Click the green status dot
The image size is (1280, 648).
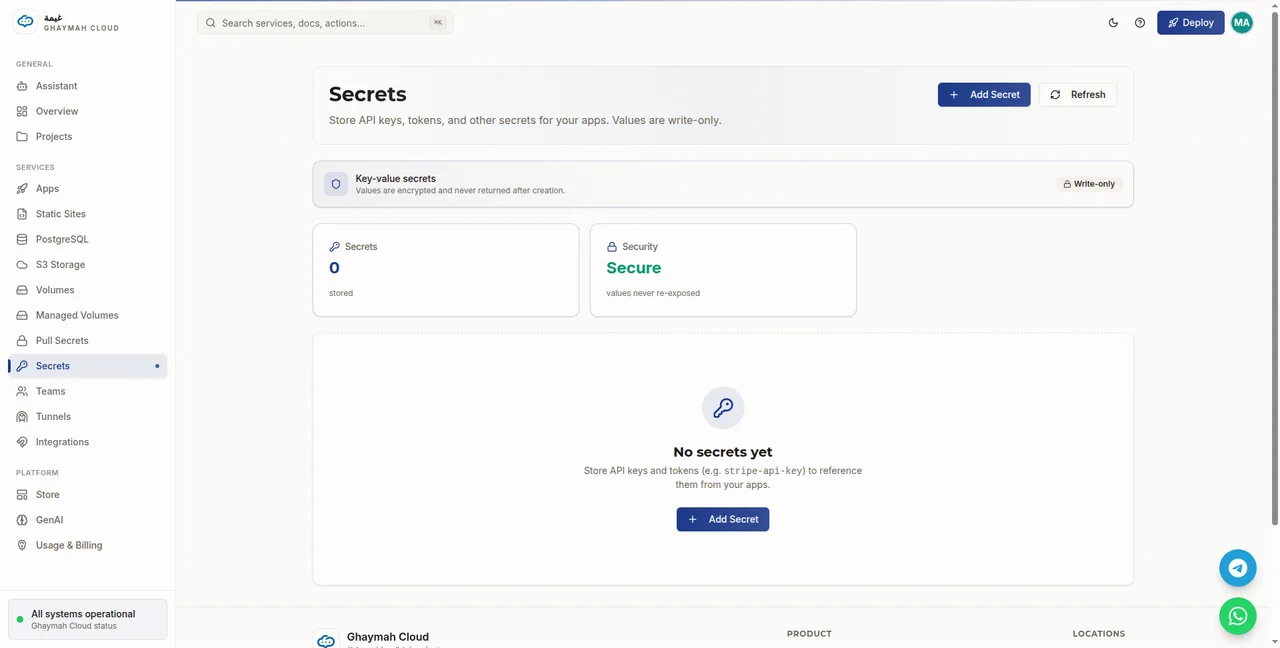(20, 620)
